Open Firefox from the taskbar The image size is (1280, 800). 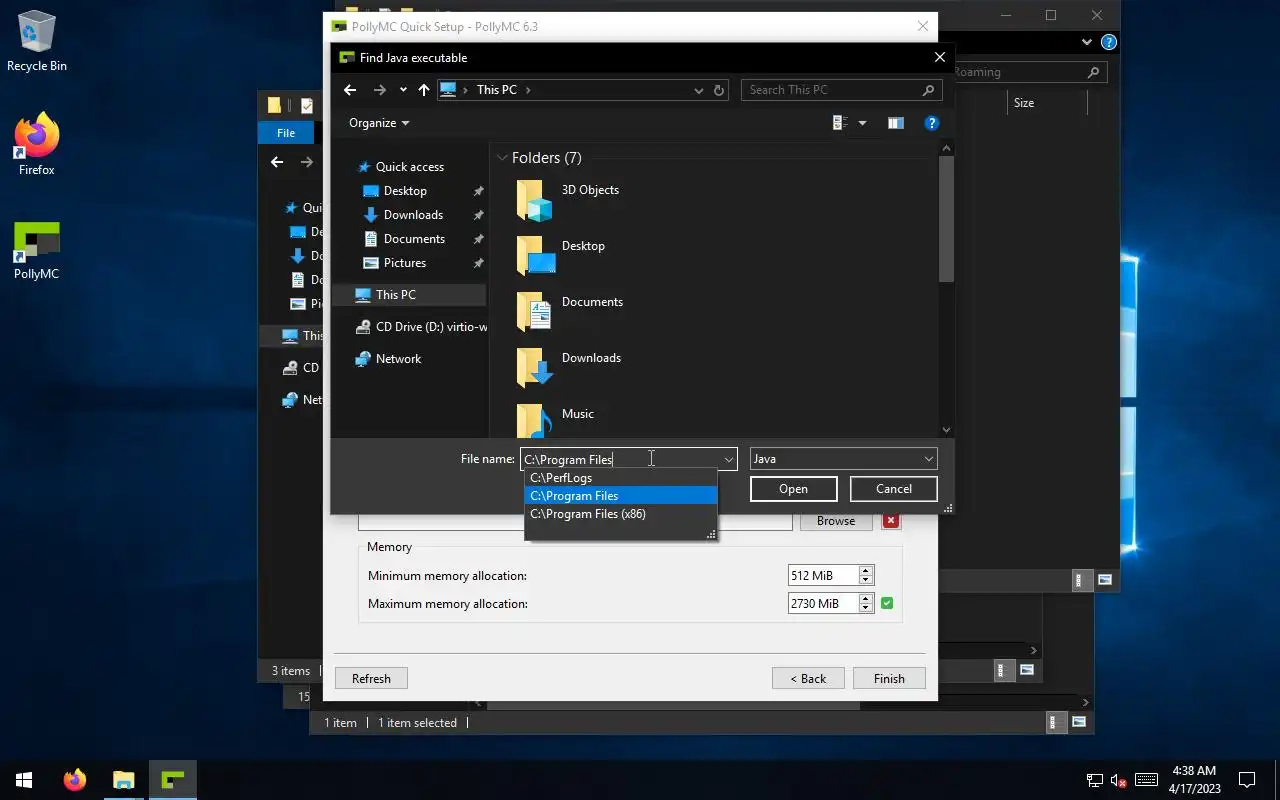[75, 780]
